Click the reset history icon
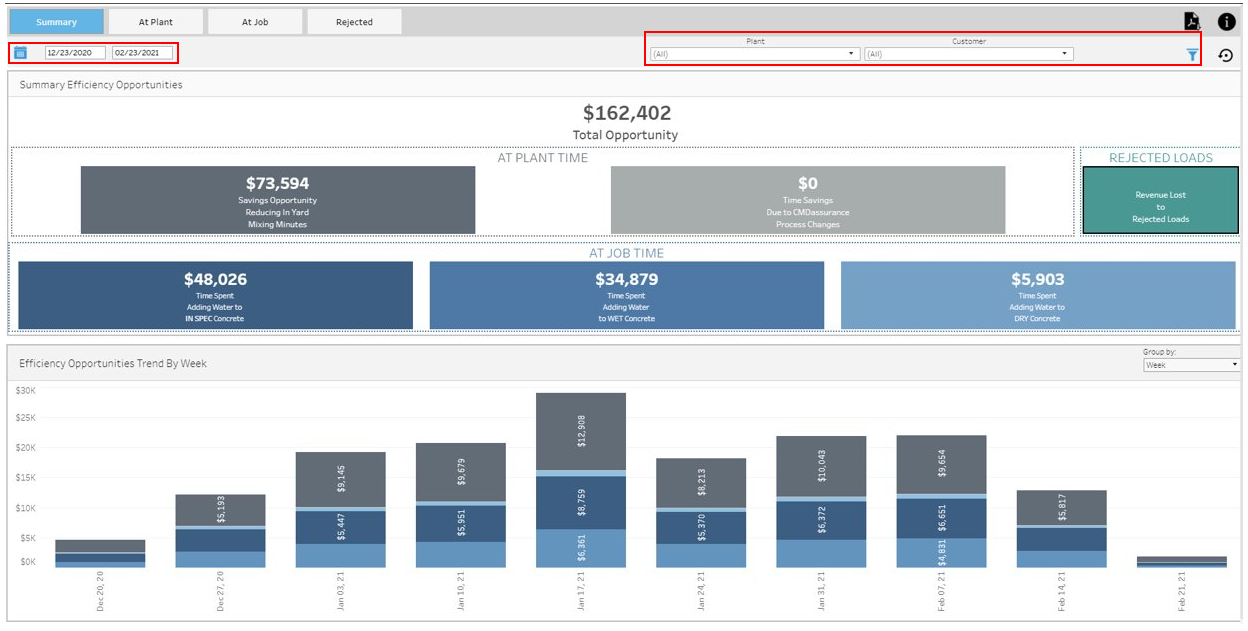This screenshot has height=631, width=1248. point(1226,55)
